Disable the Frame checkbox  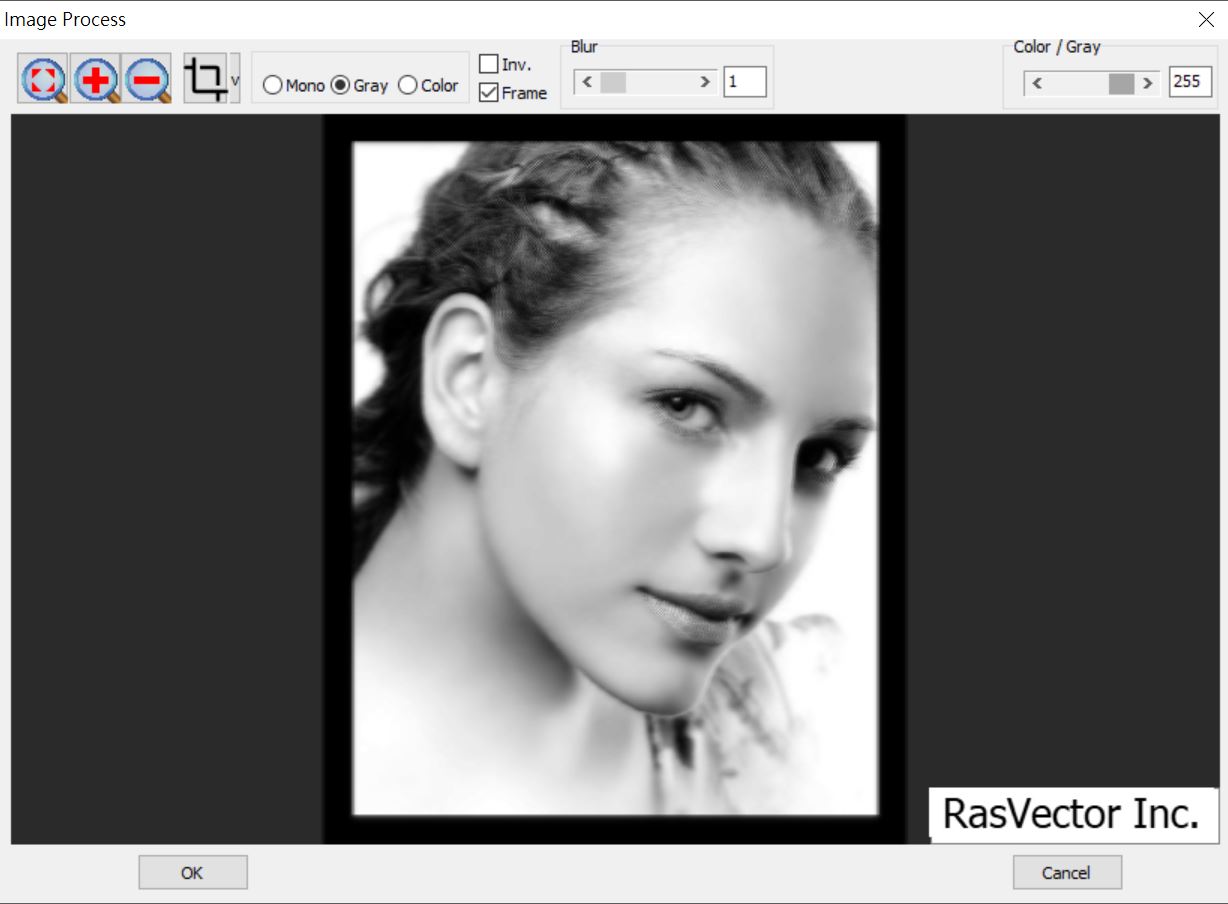(x=490, y=92)
